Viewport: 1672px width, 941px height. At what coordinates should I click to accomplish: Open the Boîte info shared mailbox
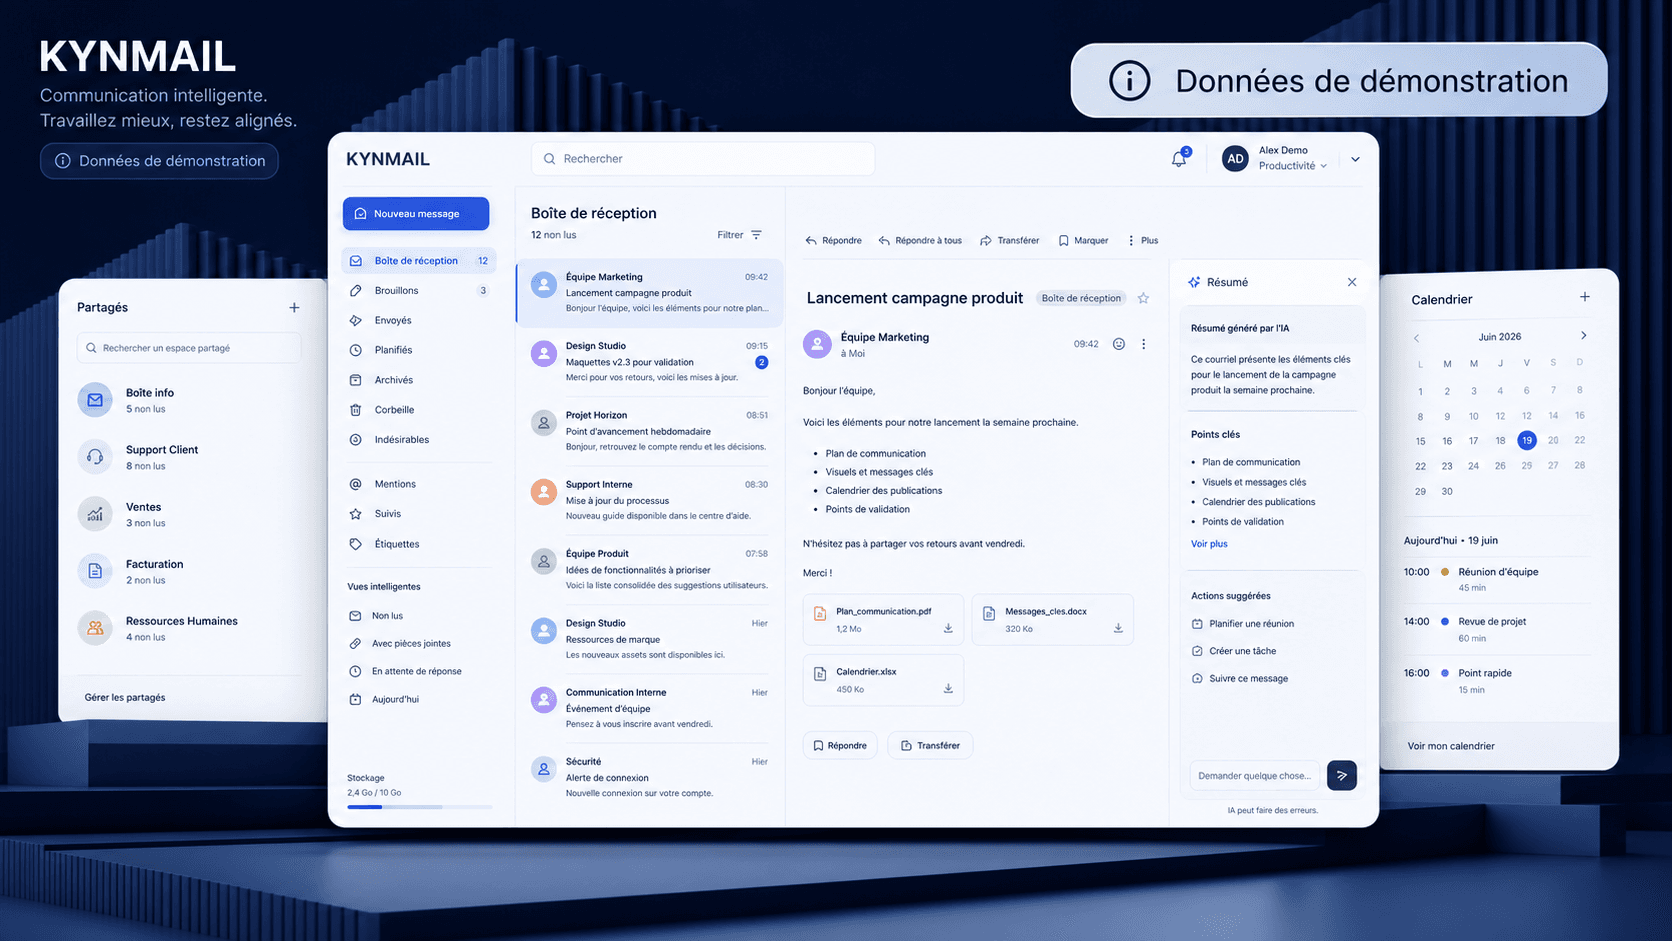pyautogui.click(x=188, y=400)
